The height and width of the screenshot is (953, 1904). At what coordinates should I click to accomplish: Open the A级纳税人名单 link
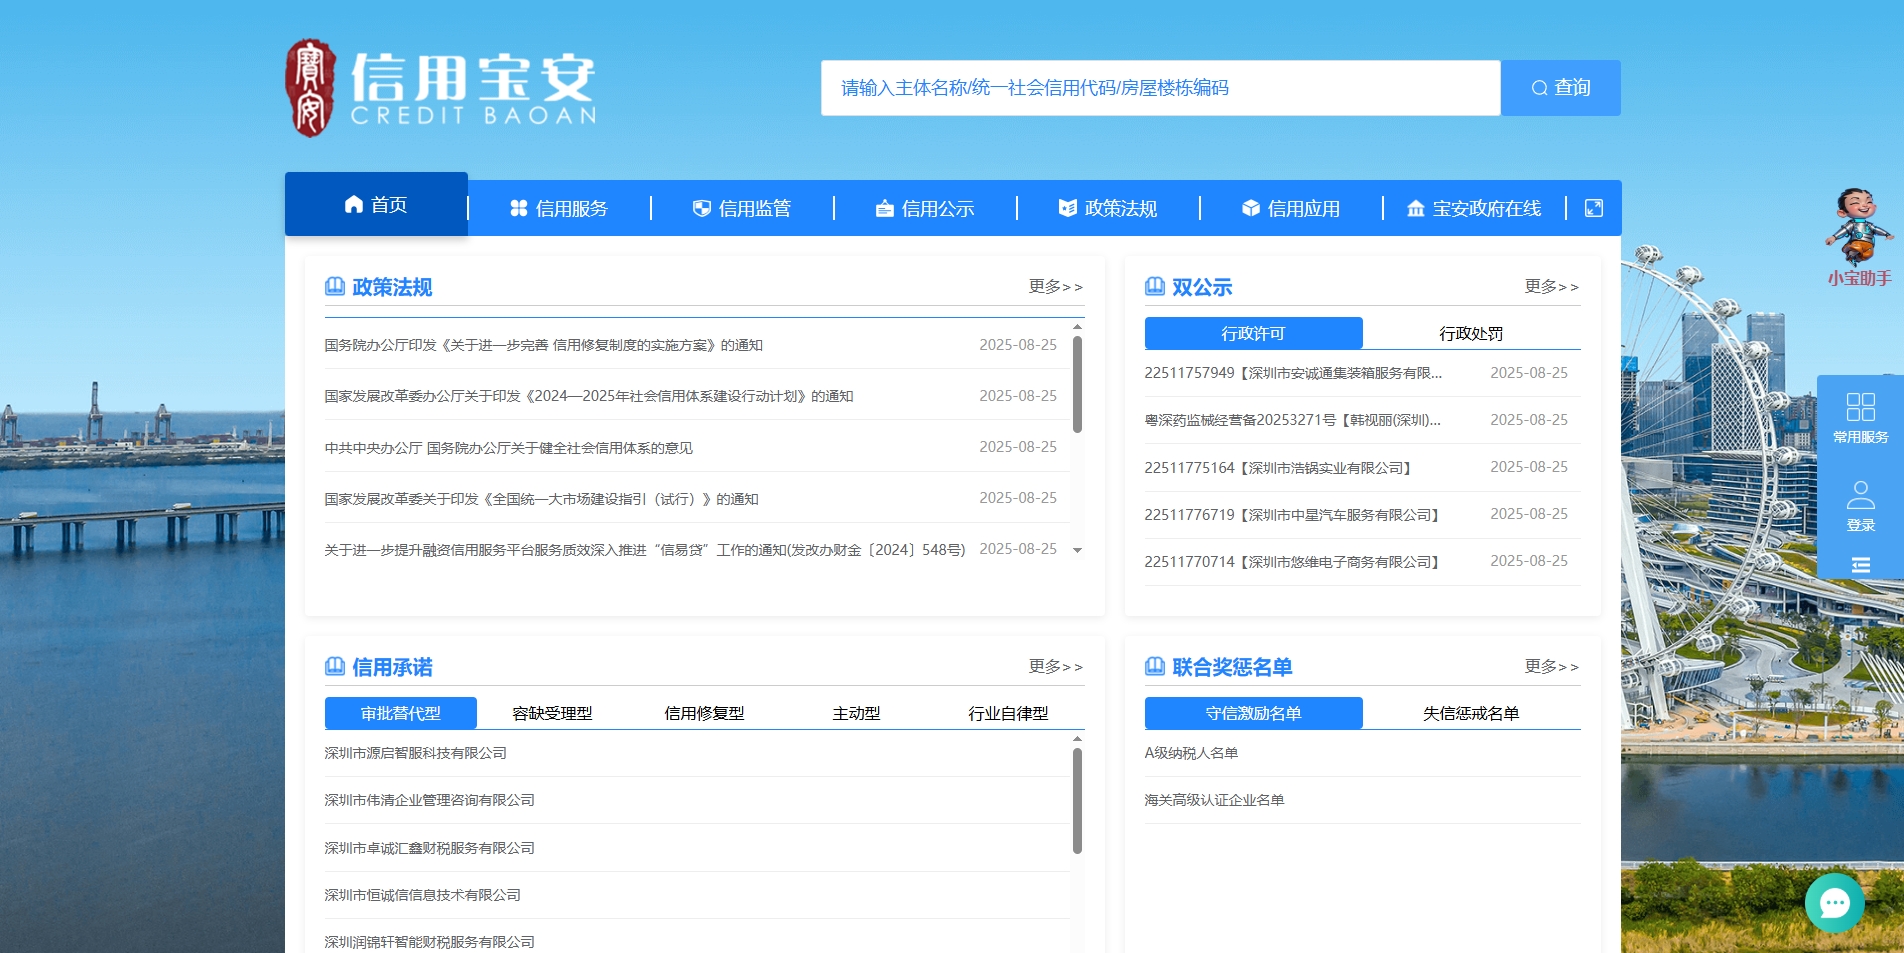1191,753
